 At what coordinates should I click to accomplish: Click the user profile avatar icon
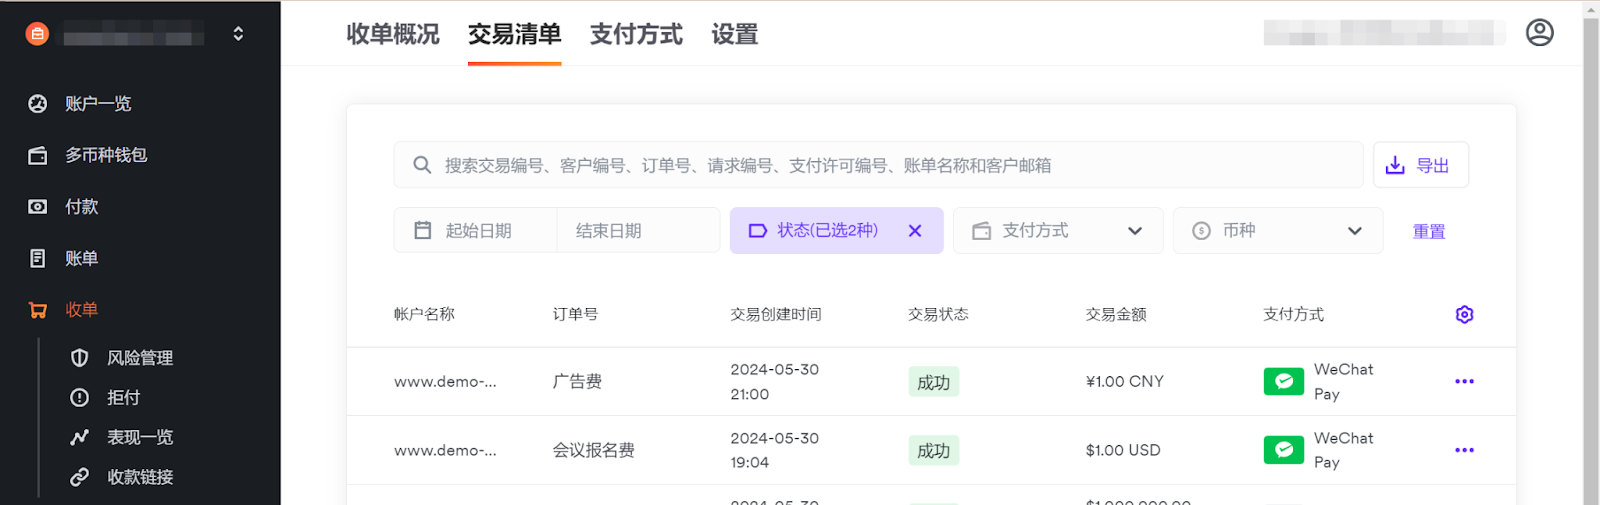(x=1539, y=33)
